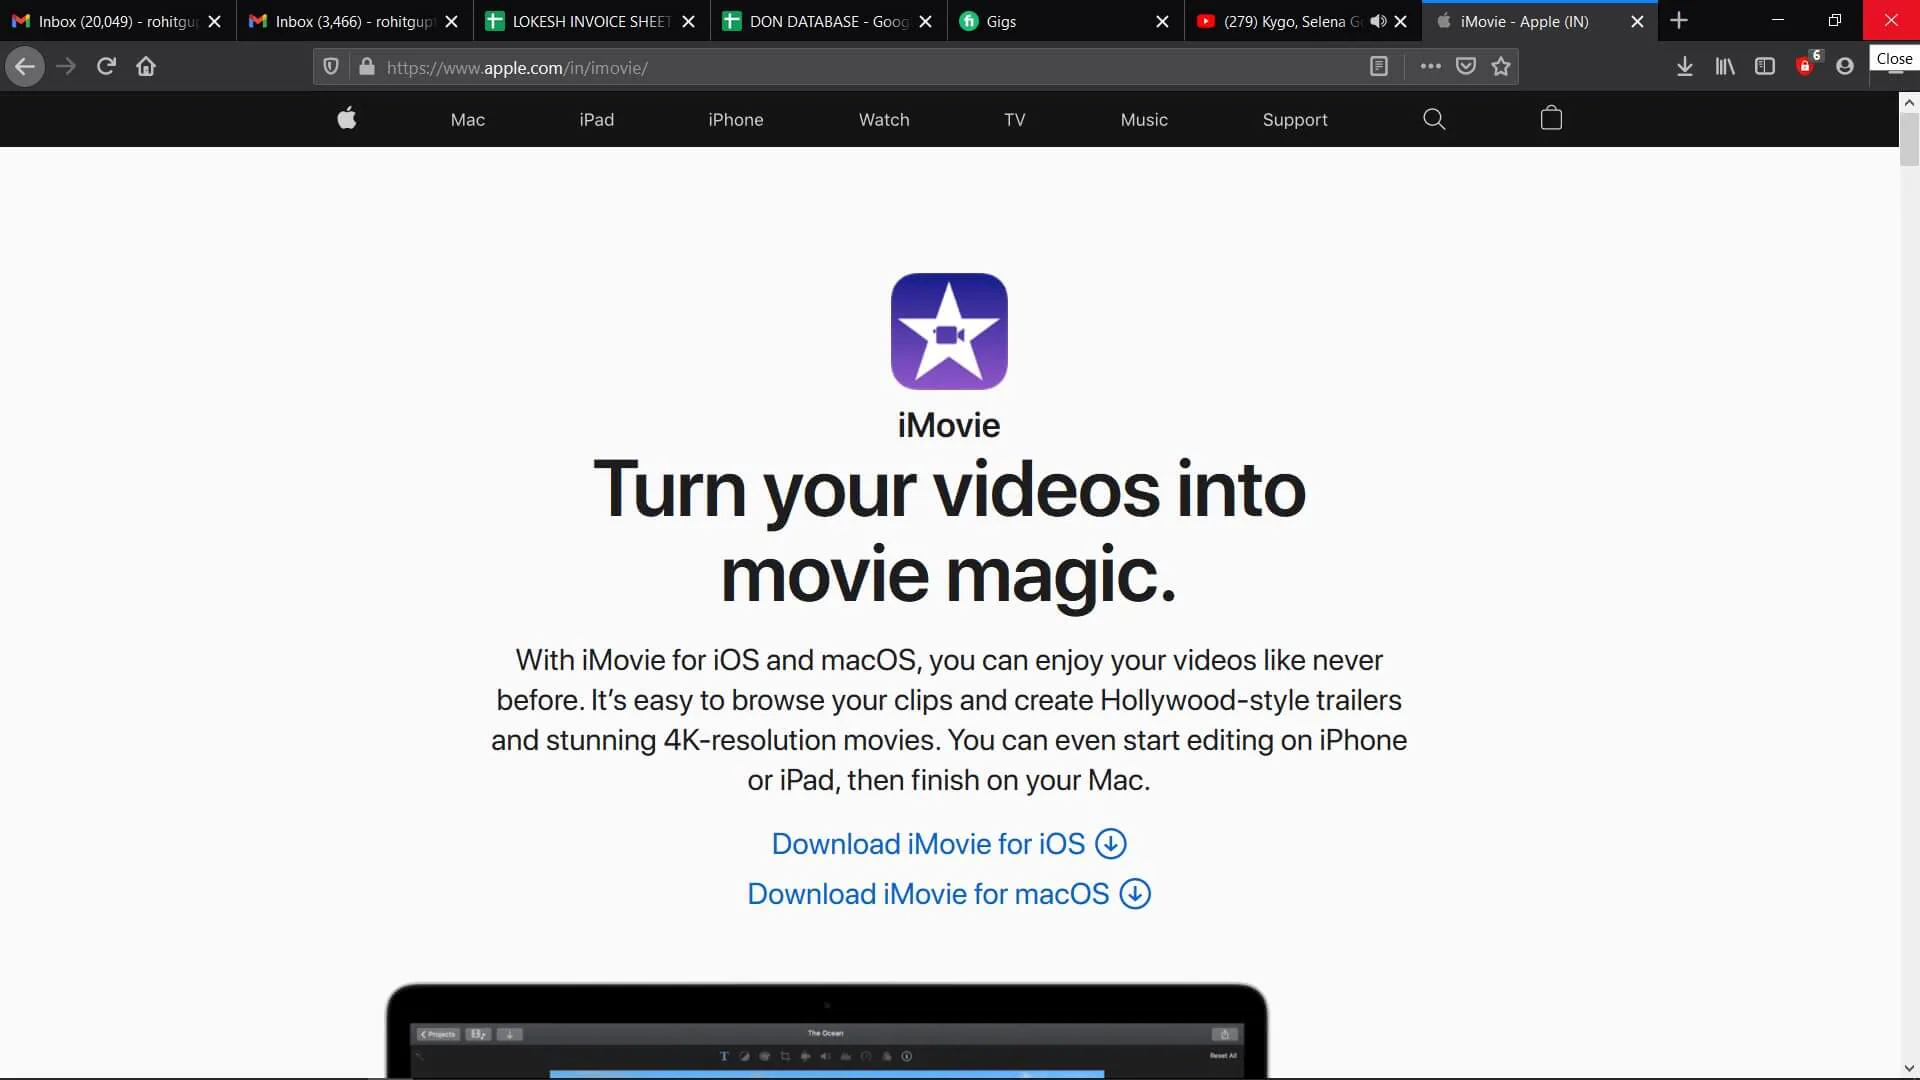The height and width of the screenshot is (1080, 1920).
Task: Click the Shopping bag icon
Action: coord(1551,120)
